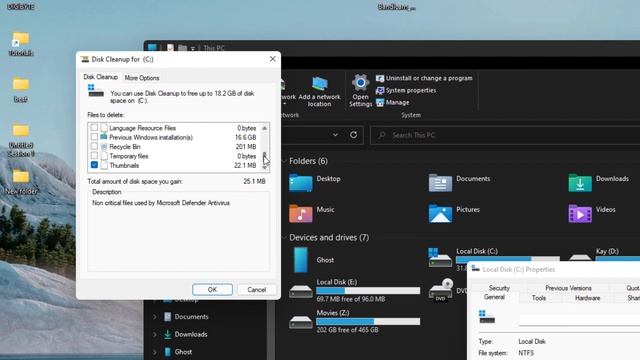Open the Documents folder icon
Viewport: 640px width, 360px height.
tap(440, 182)
